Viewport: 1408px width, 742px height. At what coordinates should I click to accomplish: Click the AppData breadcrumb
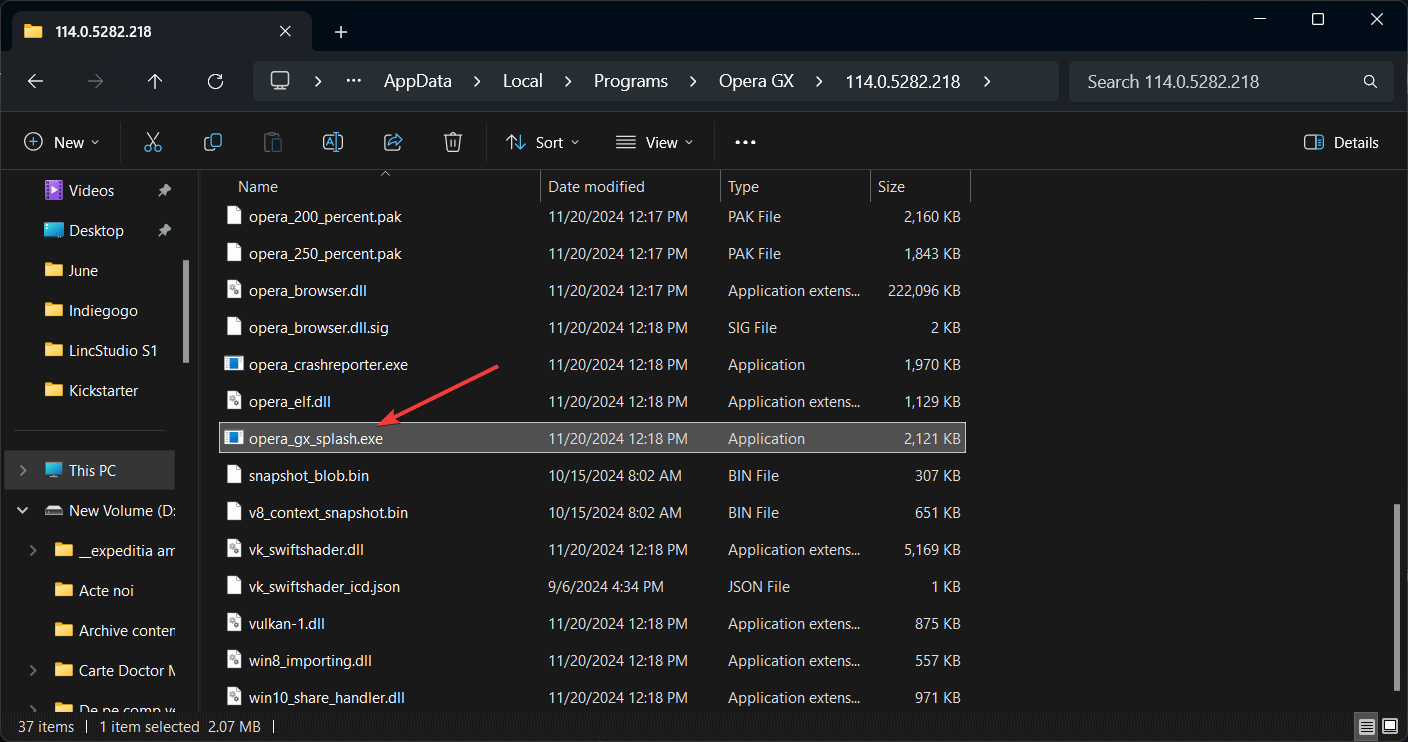pyautogui.click(x=418, y=82)
